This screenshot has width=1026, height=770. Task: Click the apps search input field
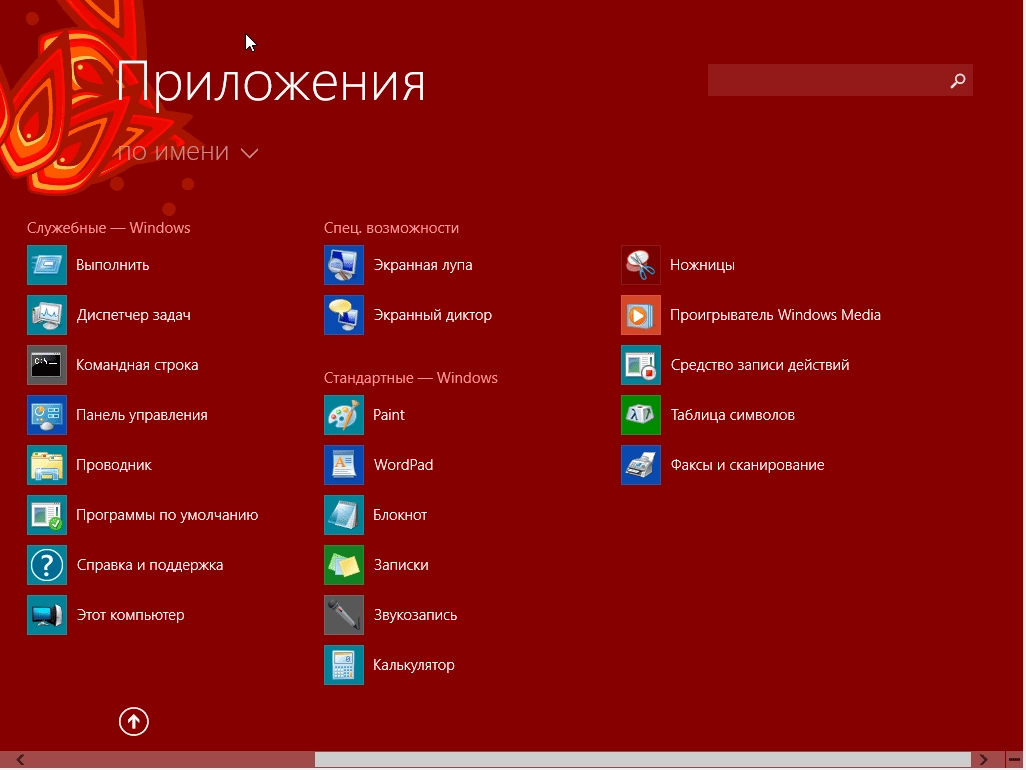click(840, 80)
